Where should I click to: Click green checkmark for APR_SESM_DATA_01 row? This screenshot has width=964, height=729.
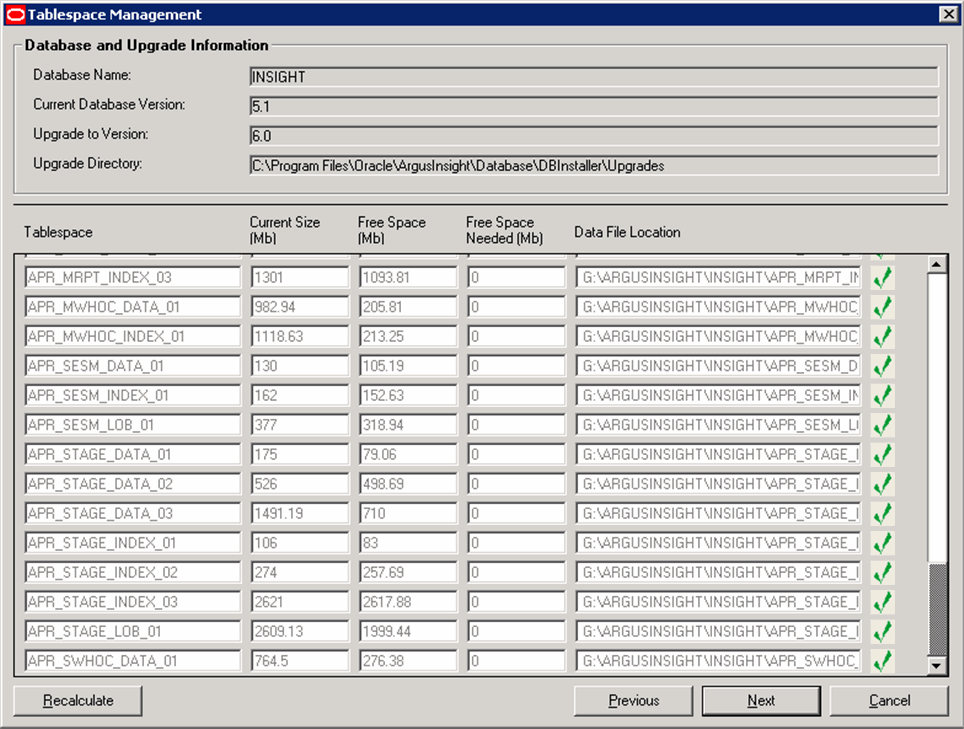pyautogui.click(x=882, y=366)
